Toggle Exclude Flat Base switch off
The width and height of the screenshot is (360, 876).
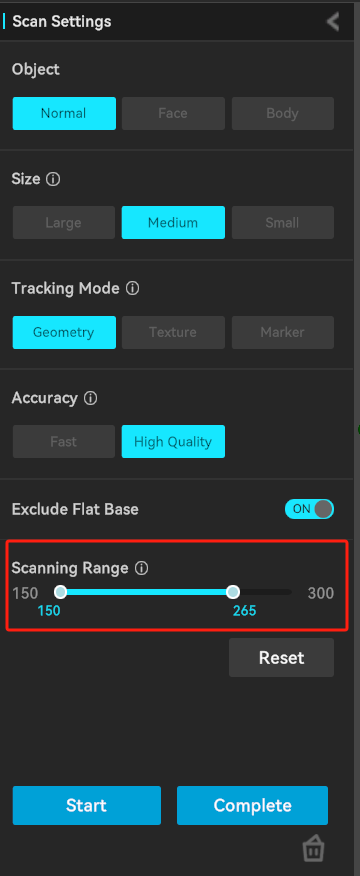309,509
